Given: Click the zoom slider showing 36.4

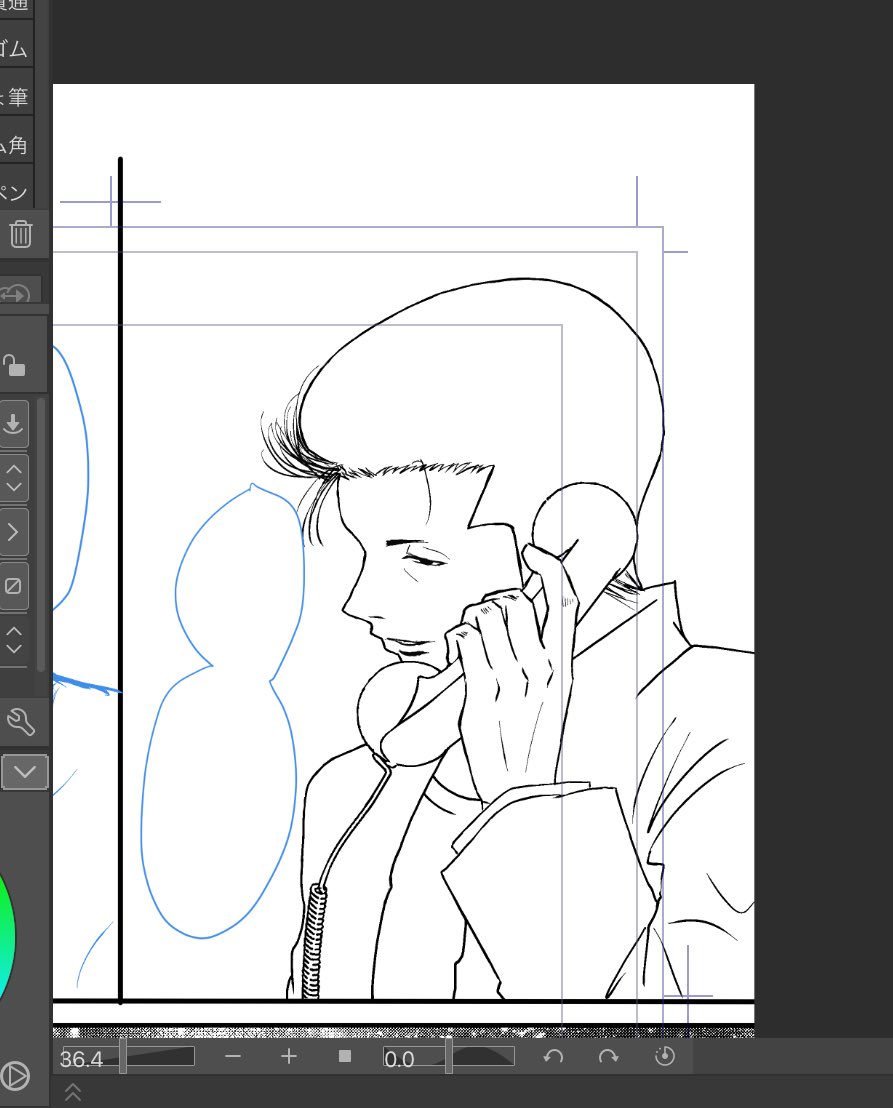Looking at the screenshot, I should [x=128, y=1057].
